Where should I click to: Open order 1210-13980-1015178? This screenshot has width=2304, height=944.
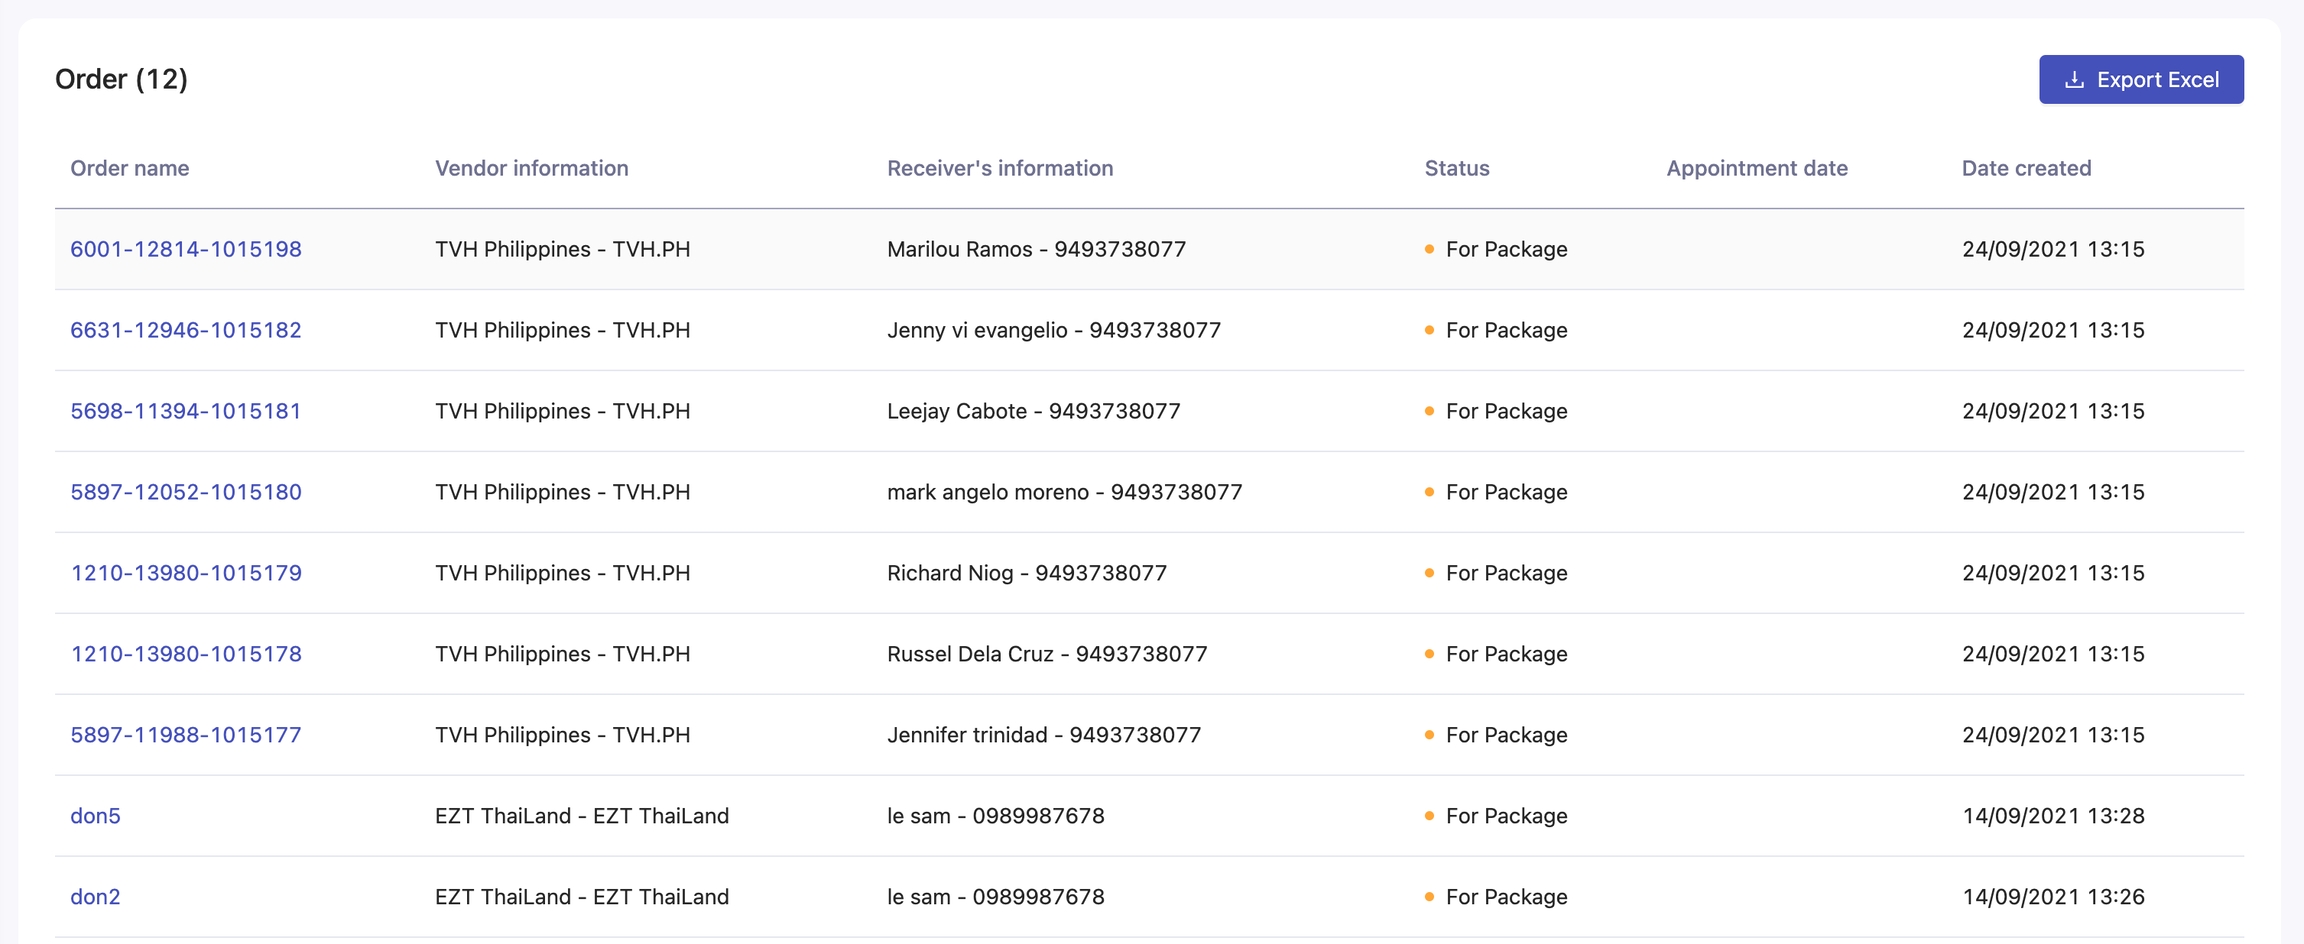[186, 654]
